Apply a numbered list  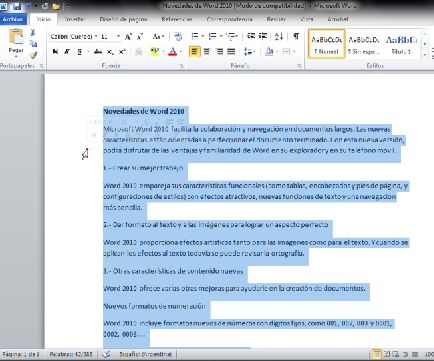[x=212, y=36]
